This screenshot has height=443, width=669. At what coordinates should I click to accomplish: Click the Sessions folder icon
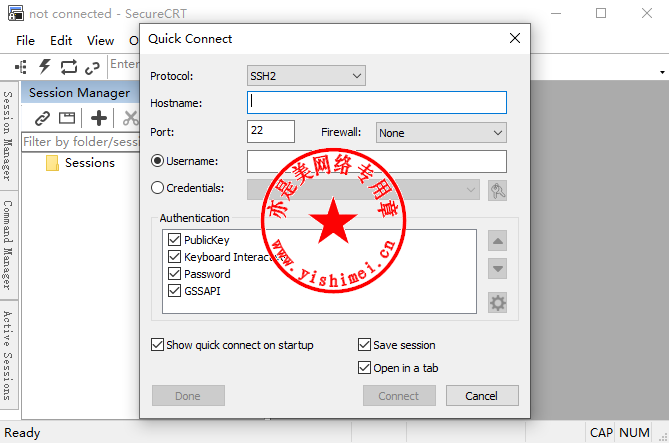[x=52, y=163]
